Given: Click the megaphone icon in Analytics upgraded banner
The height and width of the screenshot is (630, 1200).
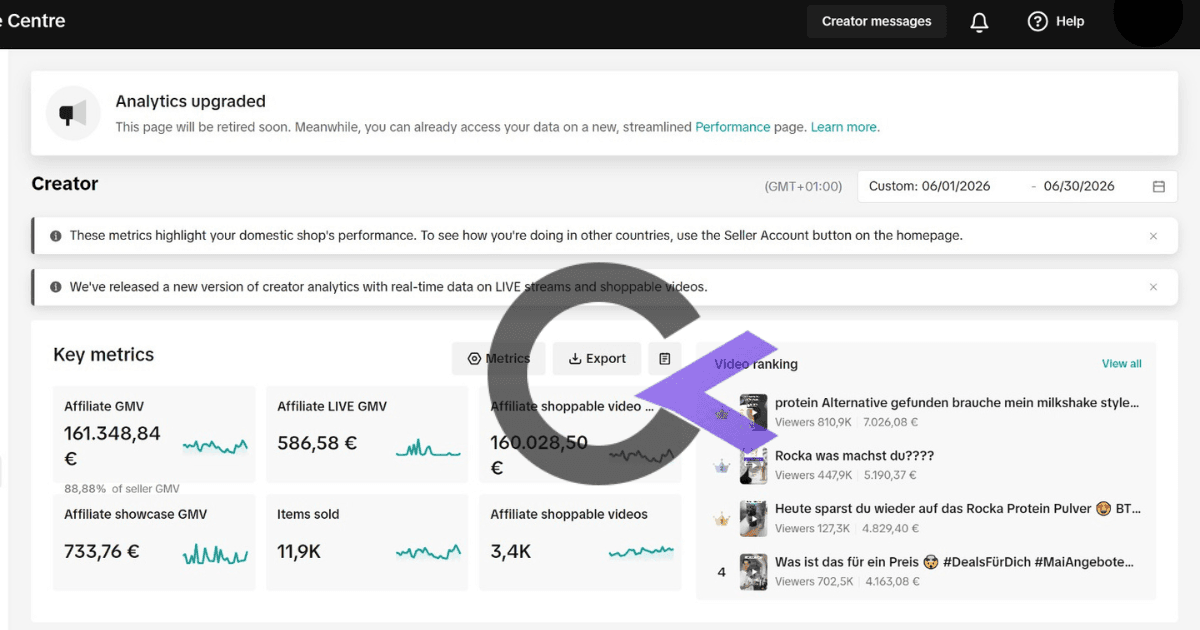Looking at the screenshot, I should [73, 114].
